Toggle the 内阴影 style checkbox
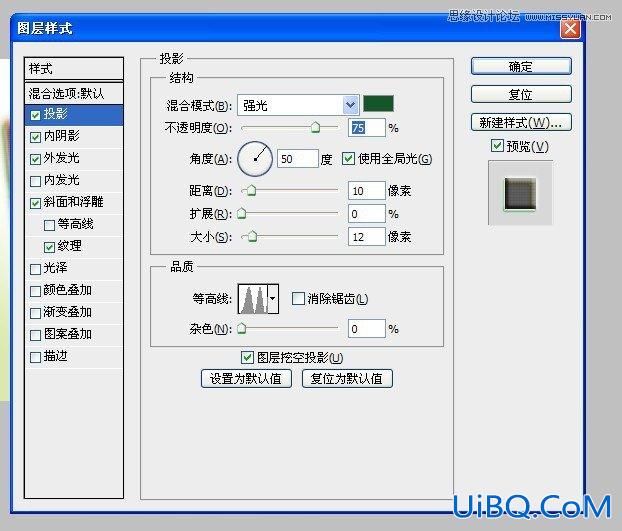Viewport: 622px width, 531px height. pos(35,137)
